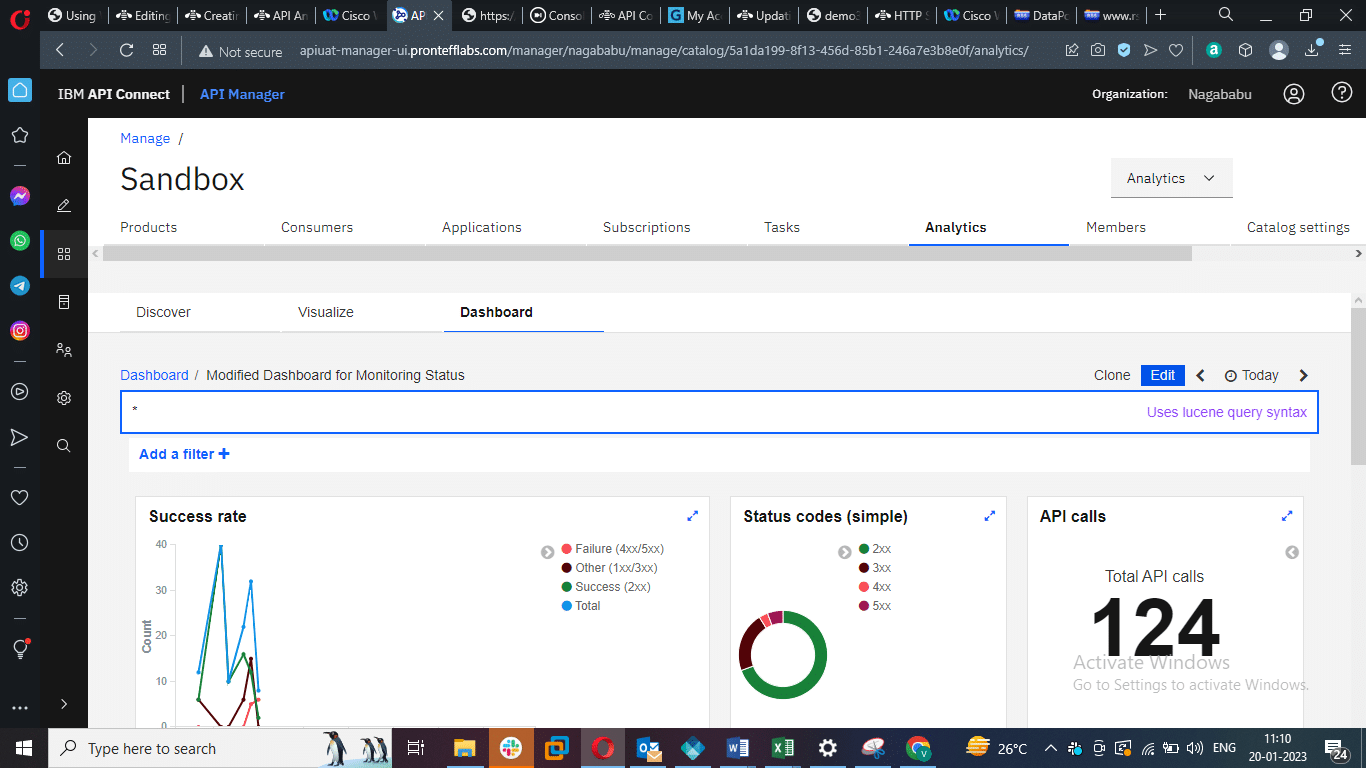Open the Analytics dropdown near Sandbox title

click(x=1171, y=178)
